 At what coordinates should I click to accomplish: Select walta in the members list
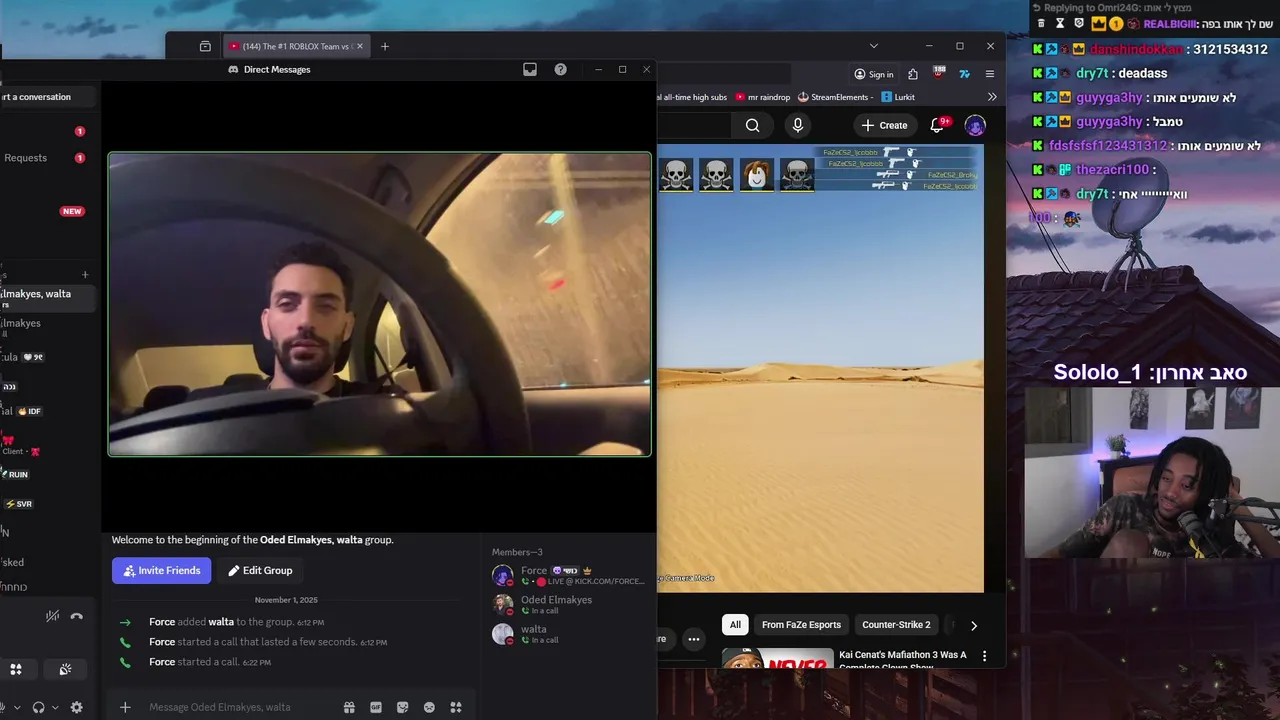point(570,634)
